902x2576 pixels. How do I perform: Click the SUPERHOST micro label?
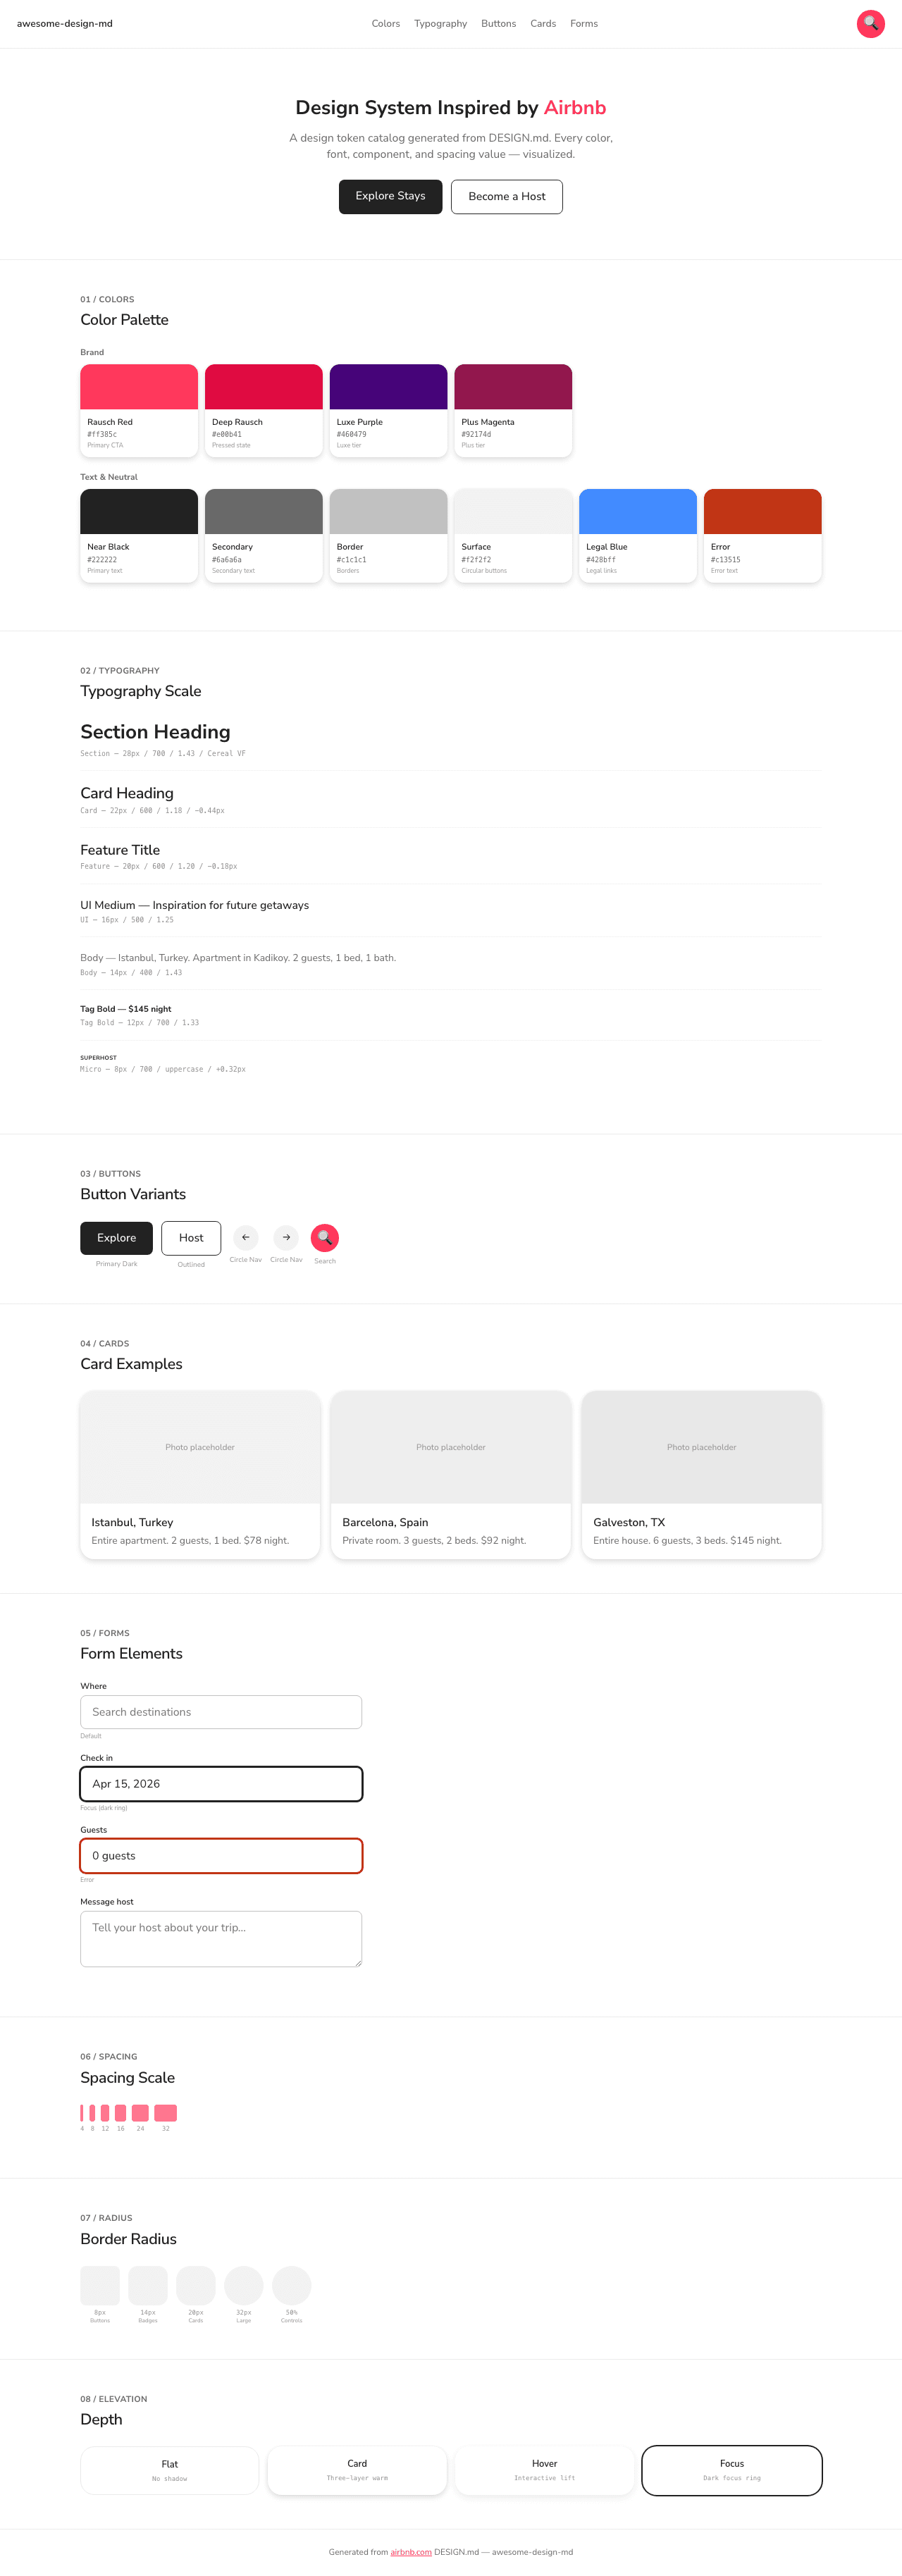click(98, 1057)
